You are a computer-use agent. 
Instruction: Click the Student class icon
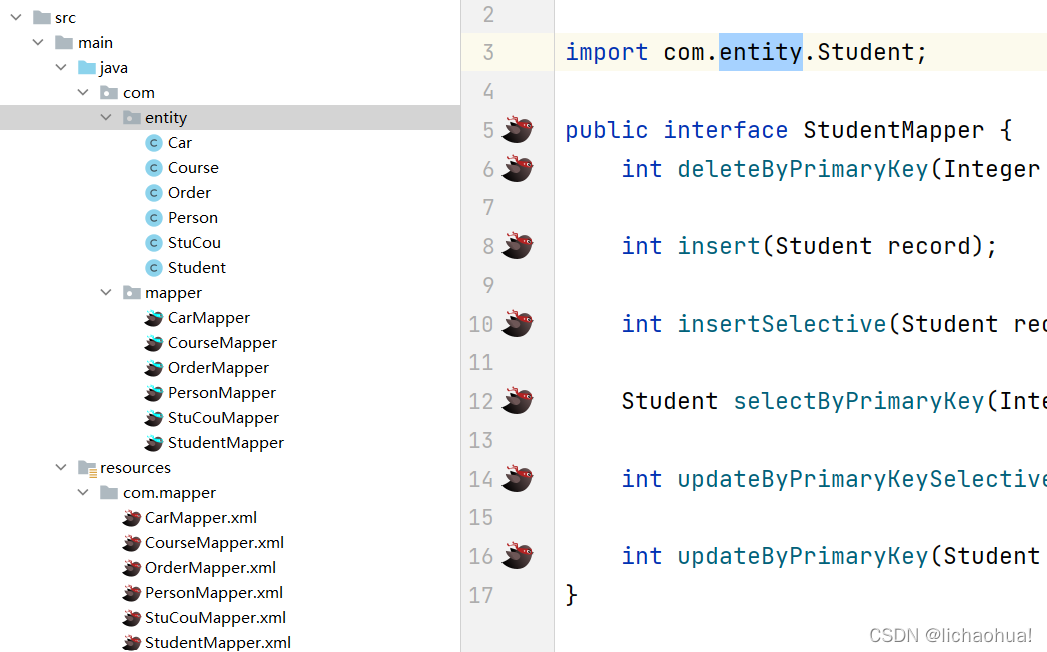(154, 268)
